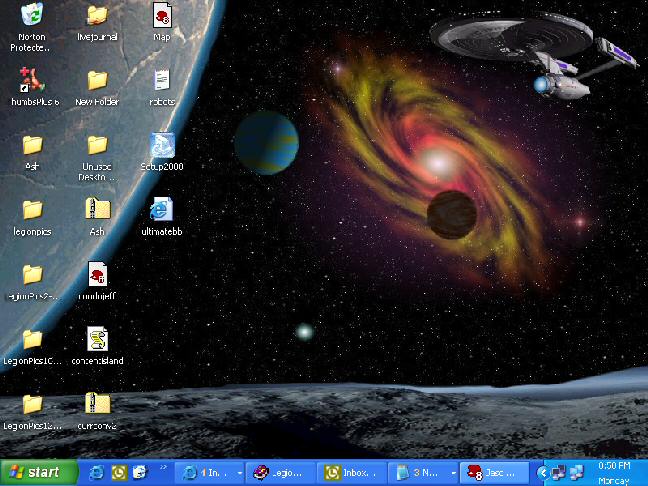Select the Ash zipped folder icon
The height and width of the screenshot is (486, 648).
98,208
